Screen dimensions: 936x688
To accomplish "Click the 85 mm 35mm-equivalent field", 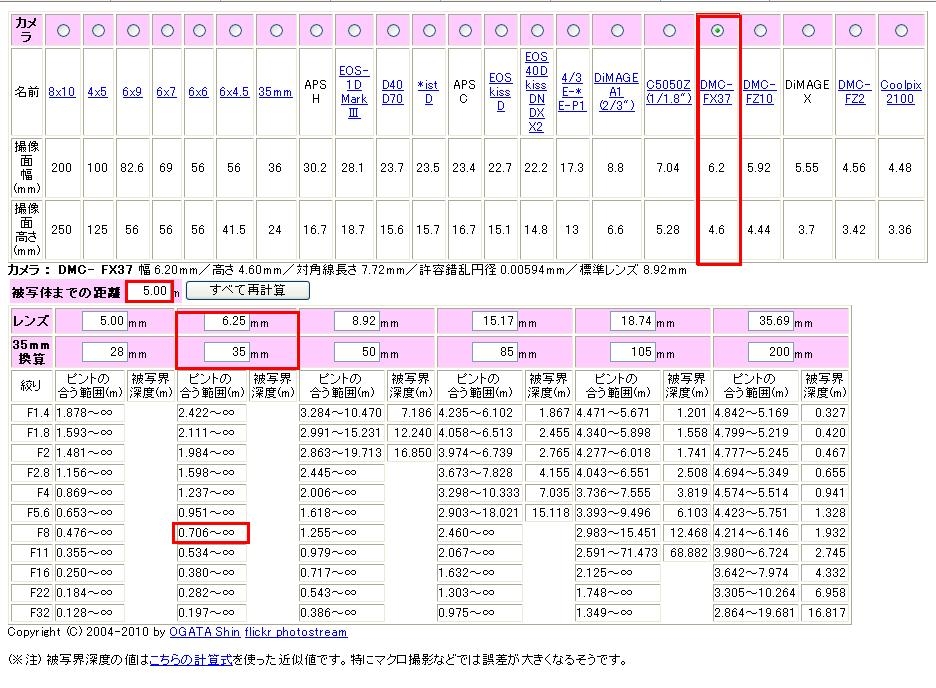I will pos(495,352).
